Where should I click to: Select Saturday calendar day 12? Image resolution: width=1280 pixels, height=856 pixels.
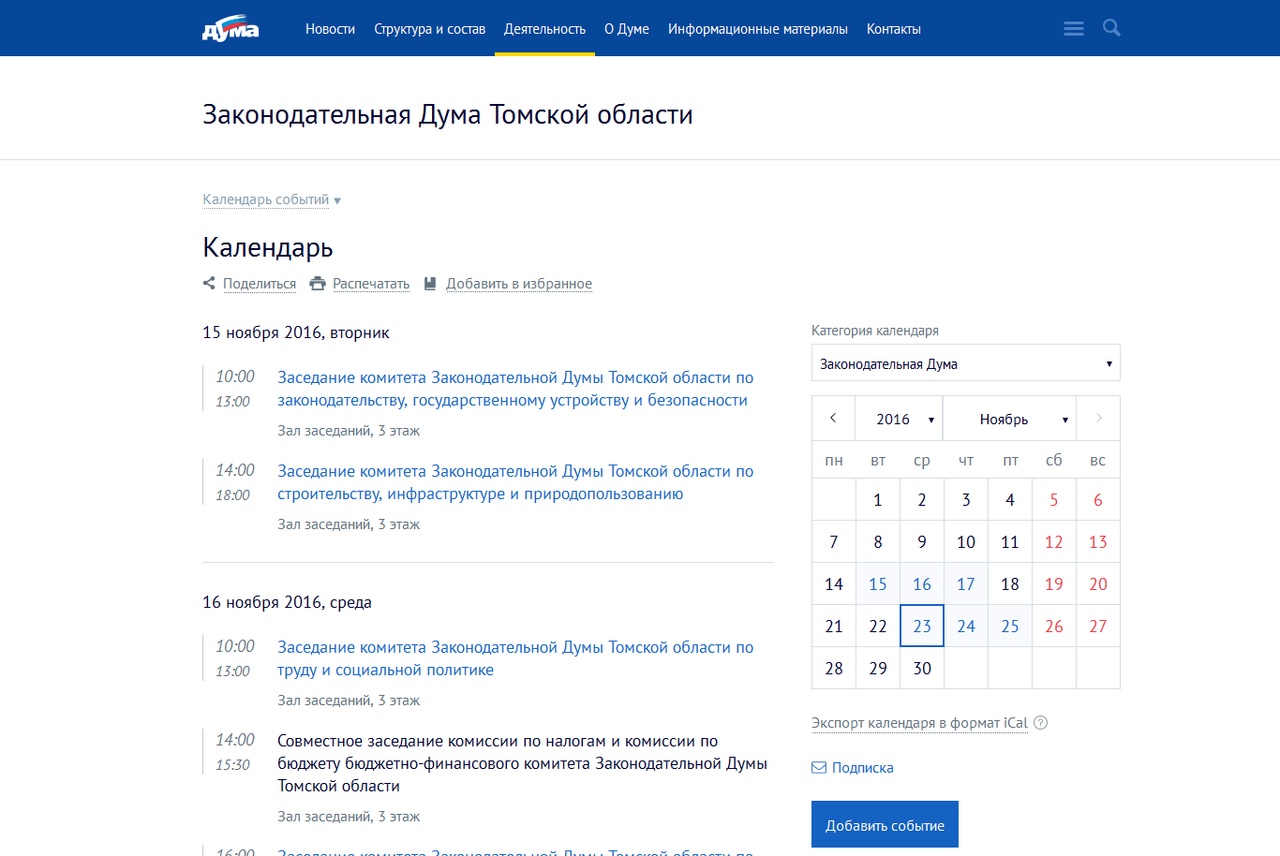click(1054, 542)
